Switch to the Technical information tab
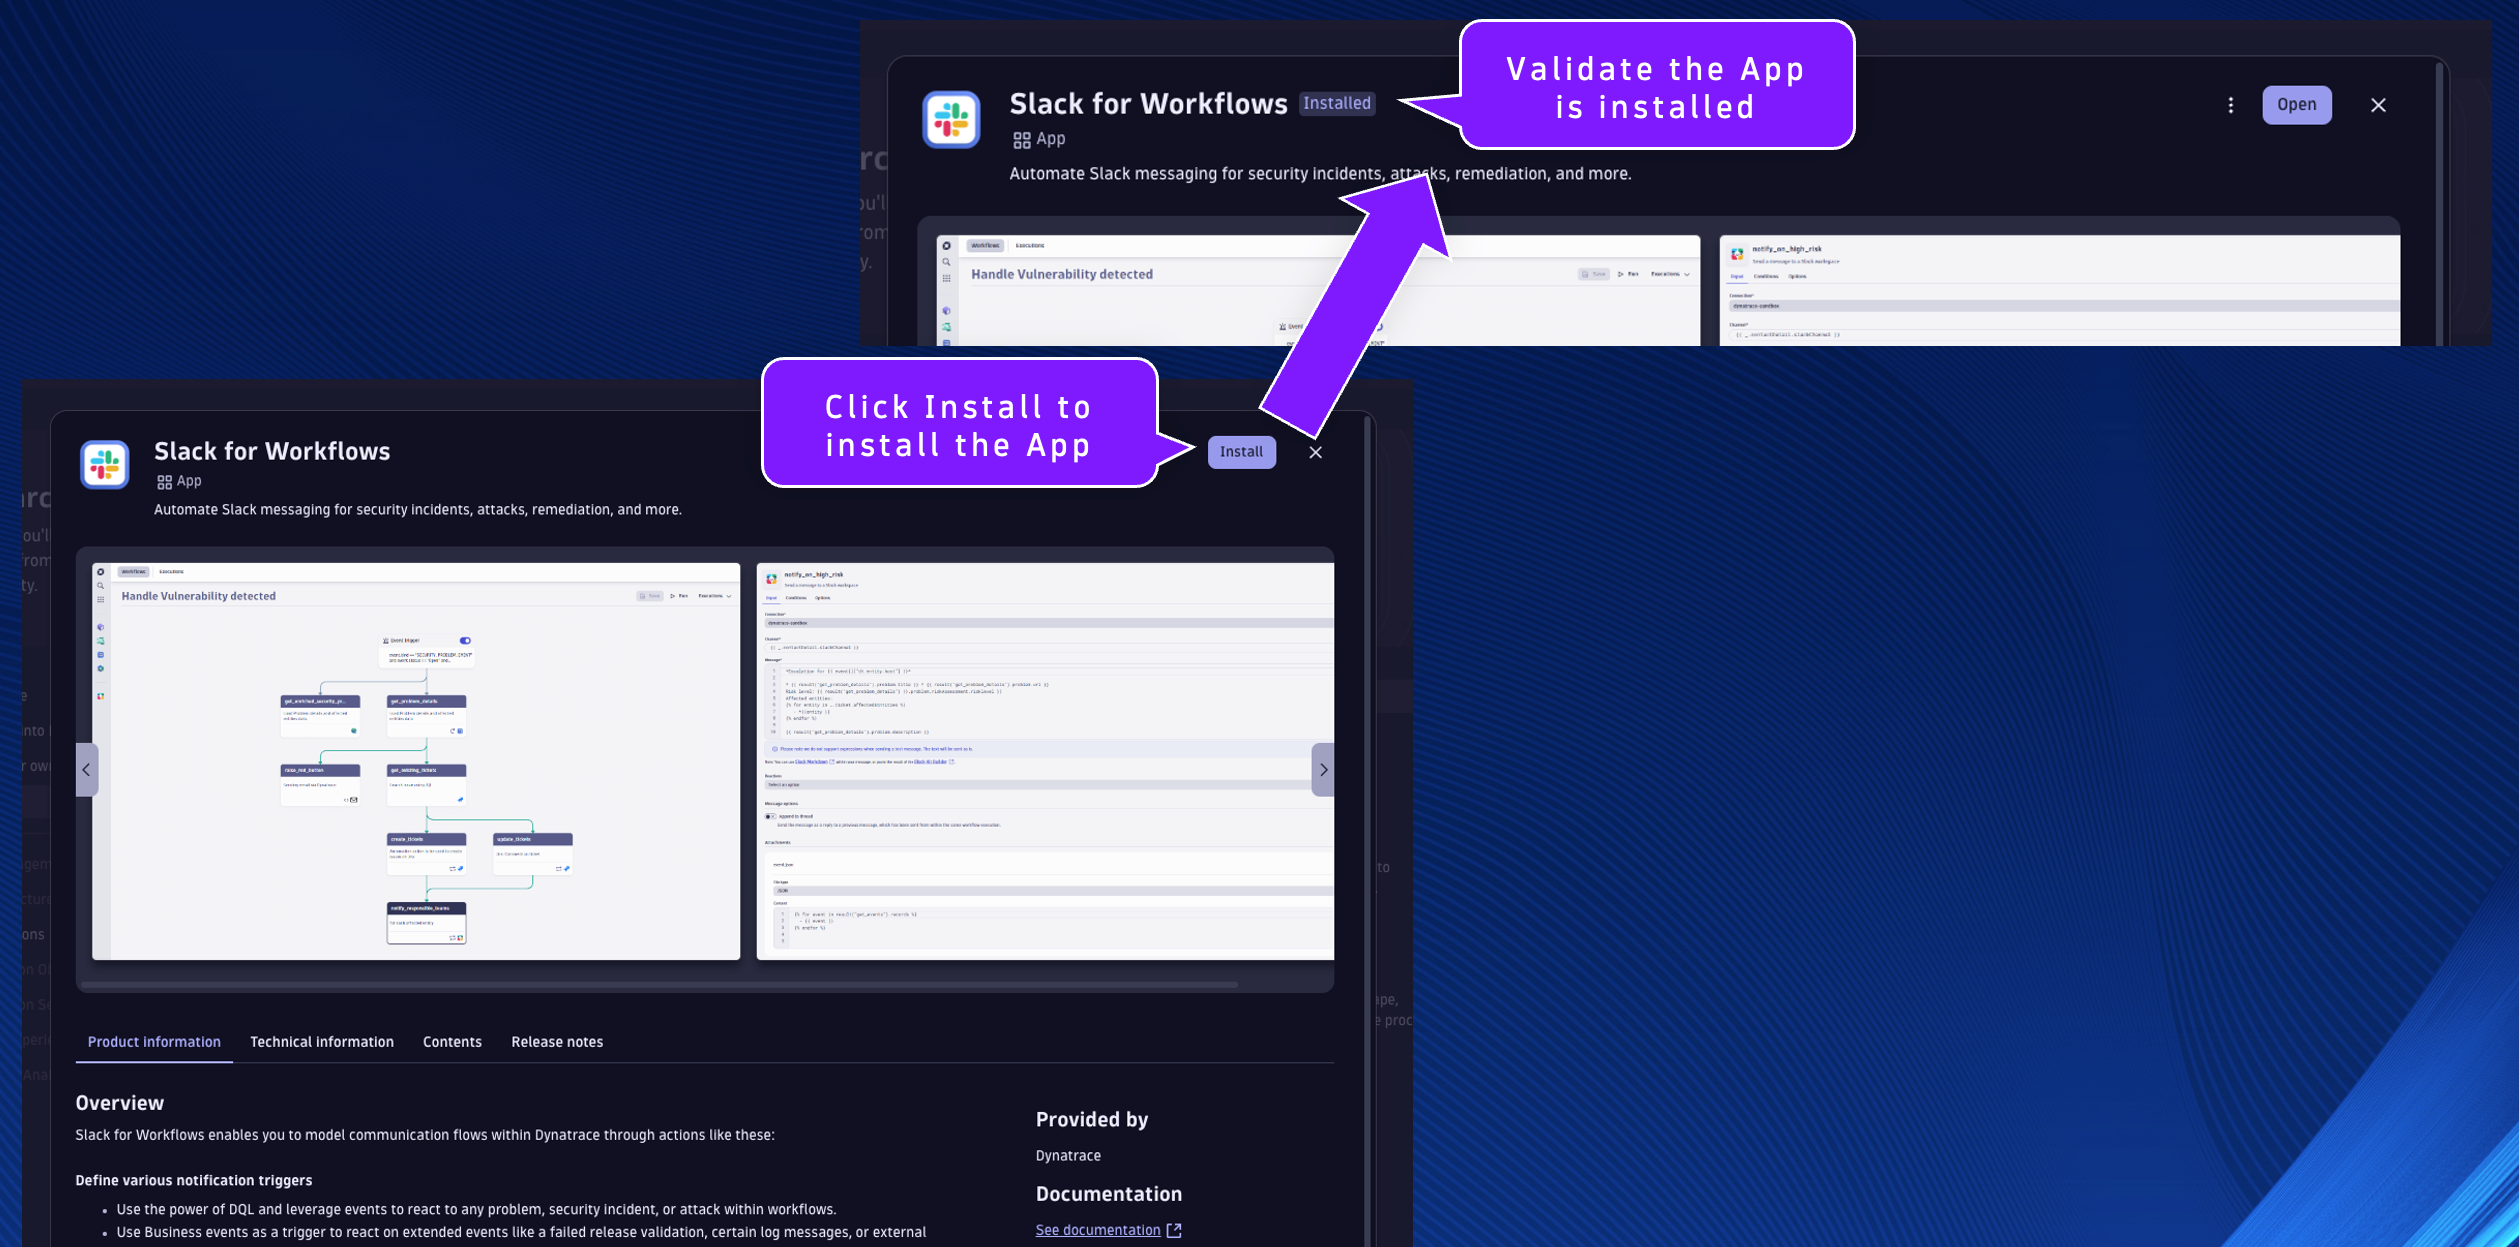Screen dimensions: 2519x1247 [x=322, y=1042]
